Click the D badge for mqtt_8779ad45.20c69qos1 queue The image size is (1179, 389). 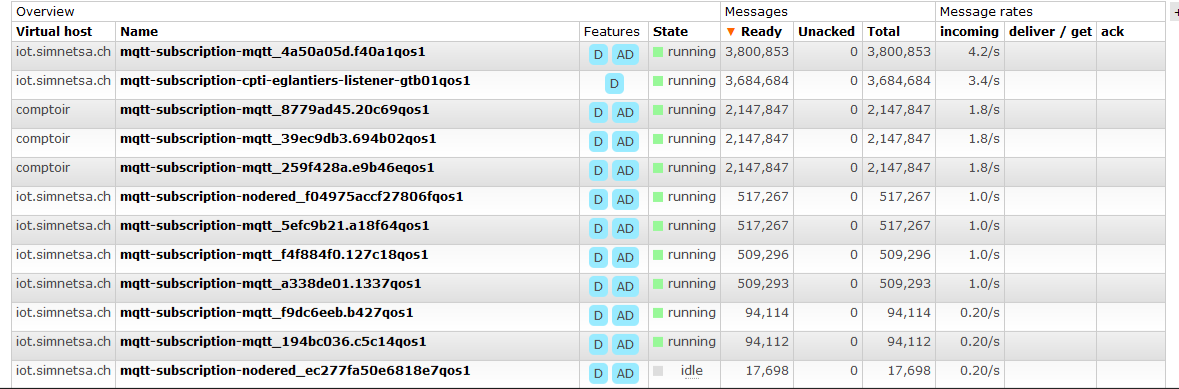pos(599,113)
